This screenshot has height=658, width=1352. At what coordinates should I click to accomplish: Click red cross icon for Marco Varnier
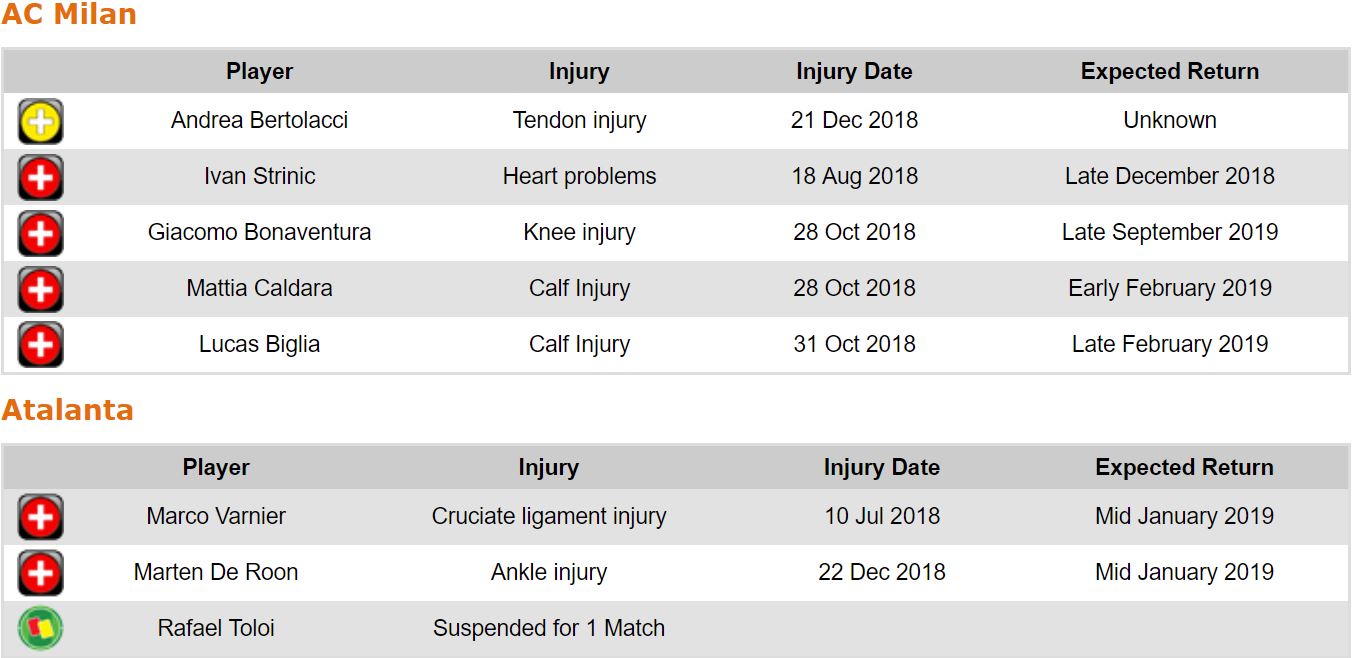coord(40,518)
